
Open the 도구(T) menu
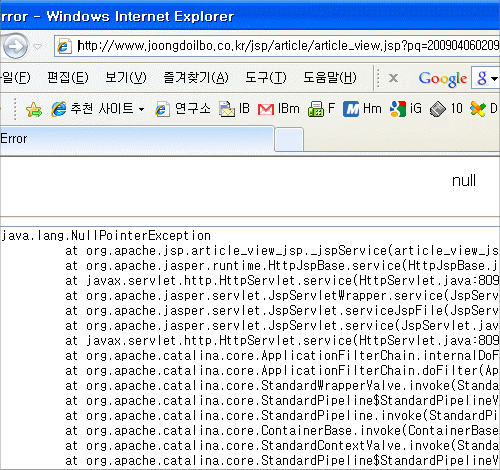(266, 78)
